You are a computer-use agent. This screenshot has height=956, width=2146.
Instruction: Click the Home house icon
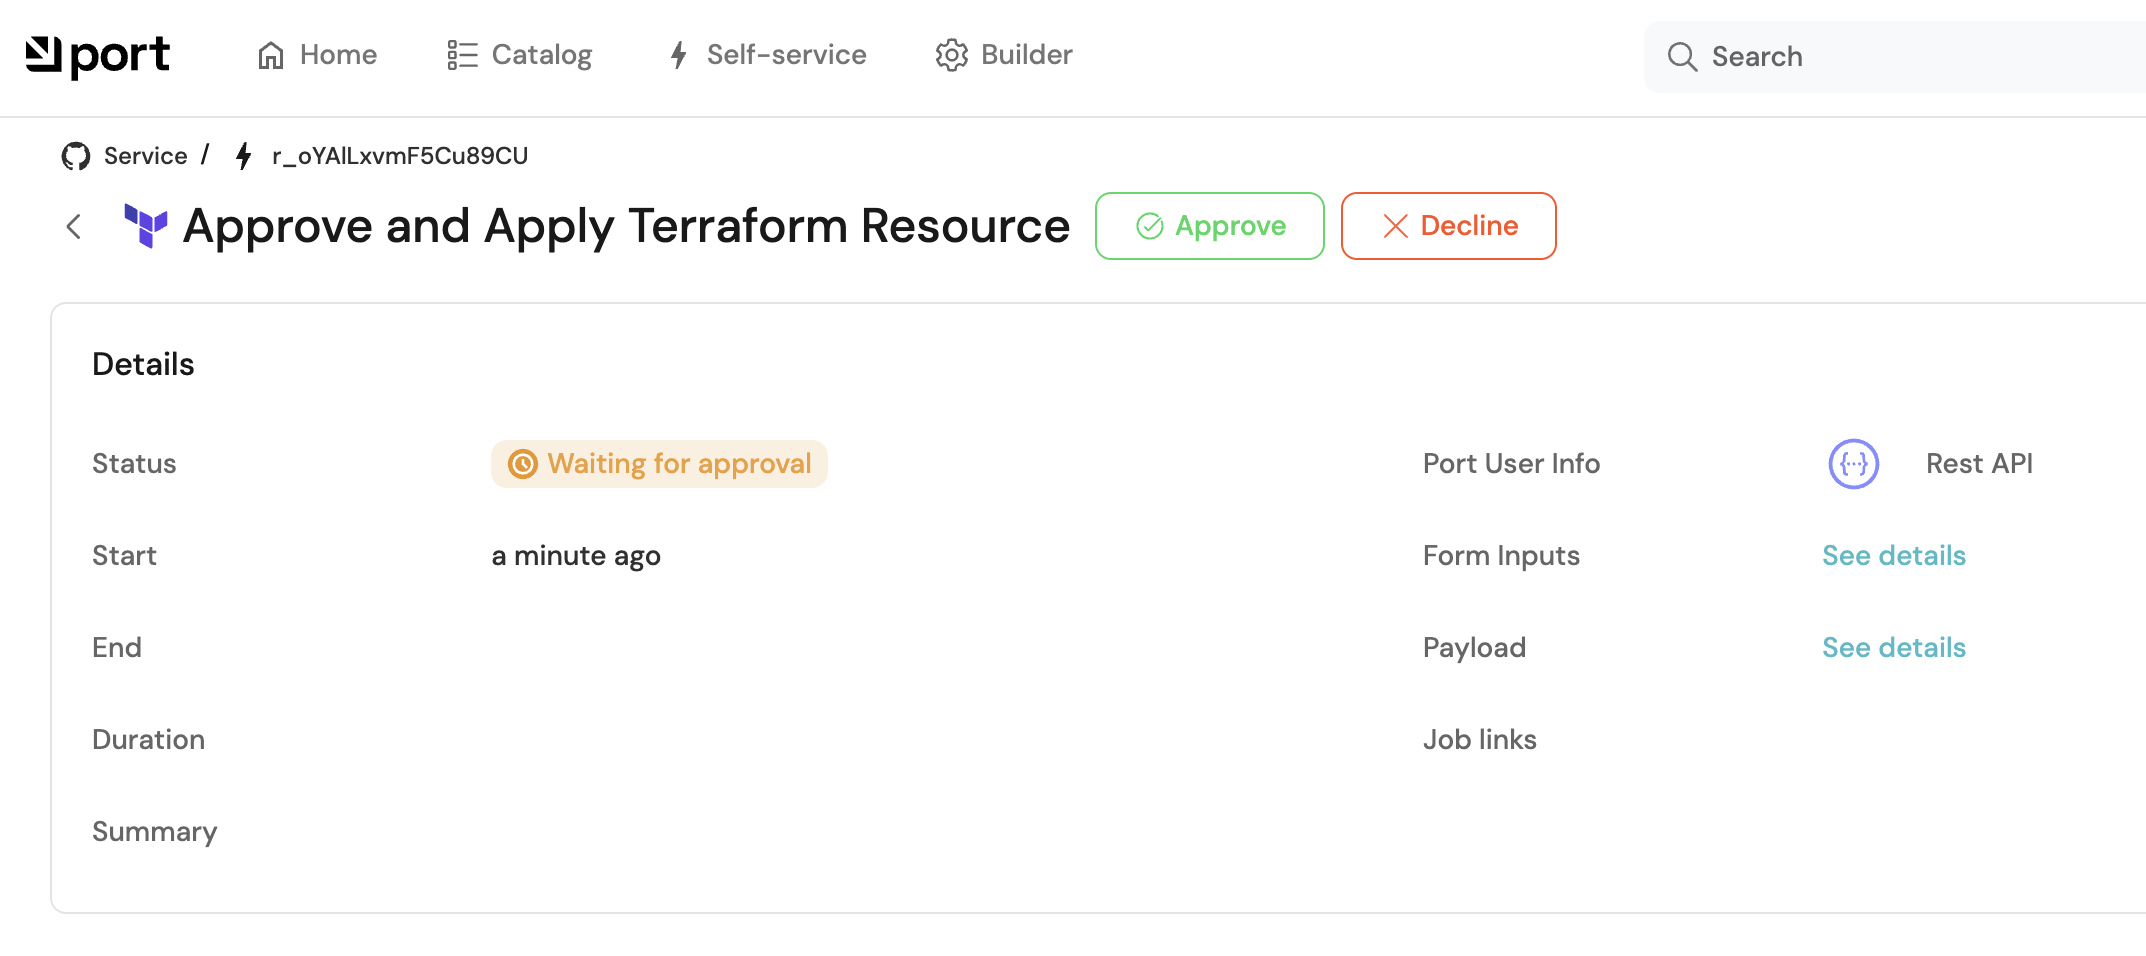(271, 55)
